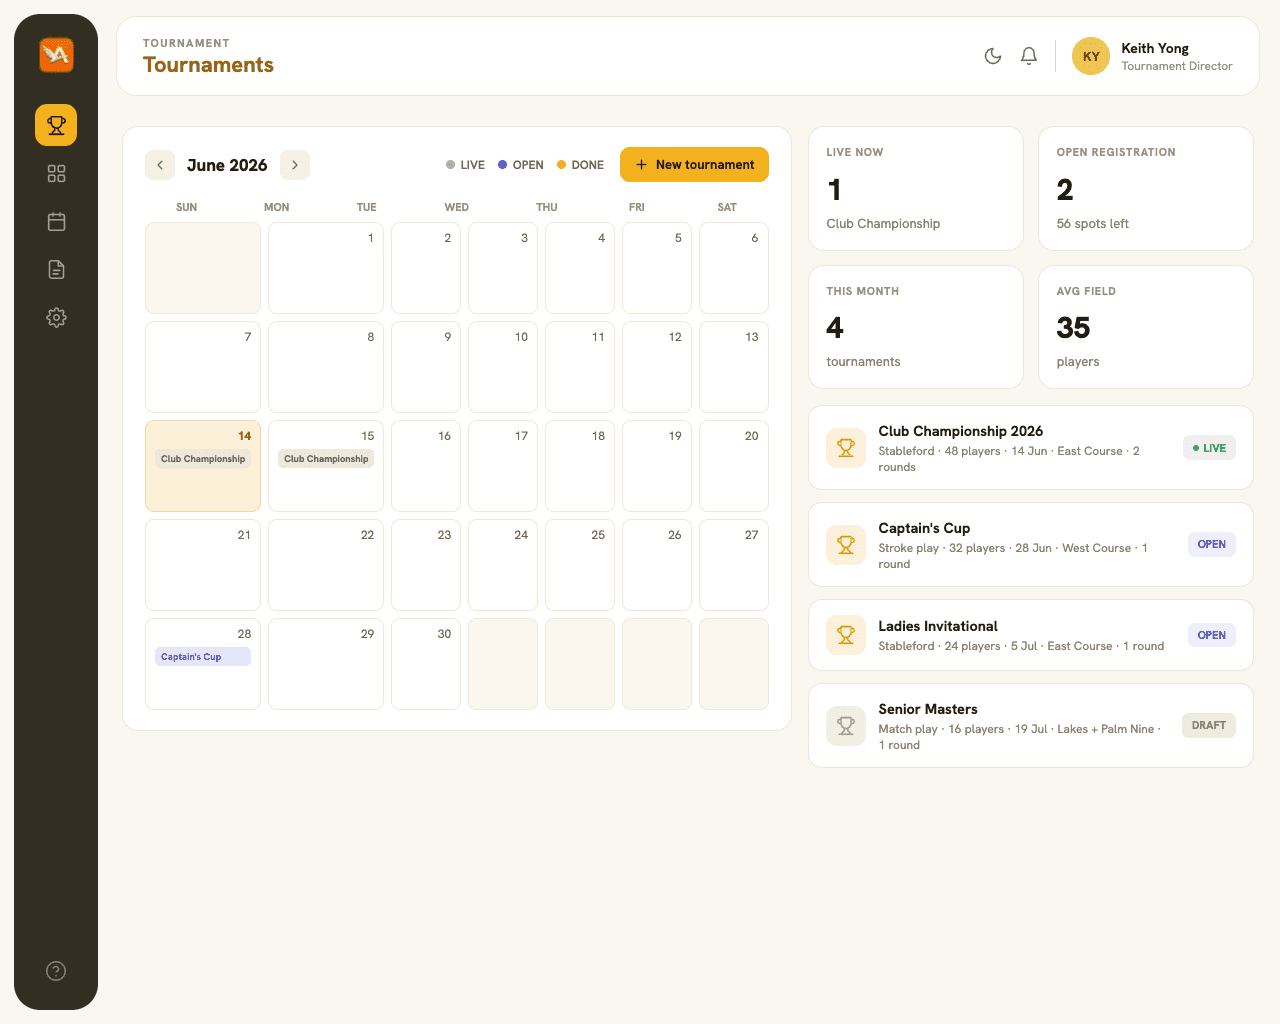Open the help question mark icon

click(x=56, y=971)
